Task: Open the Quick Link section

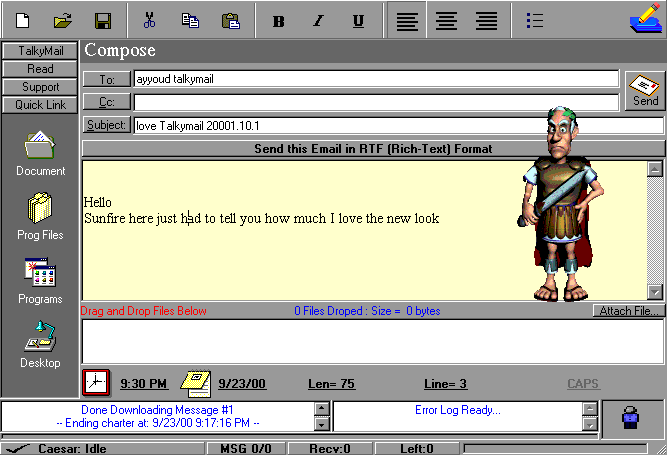Action: (40, 105)
